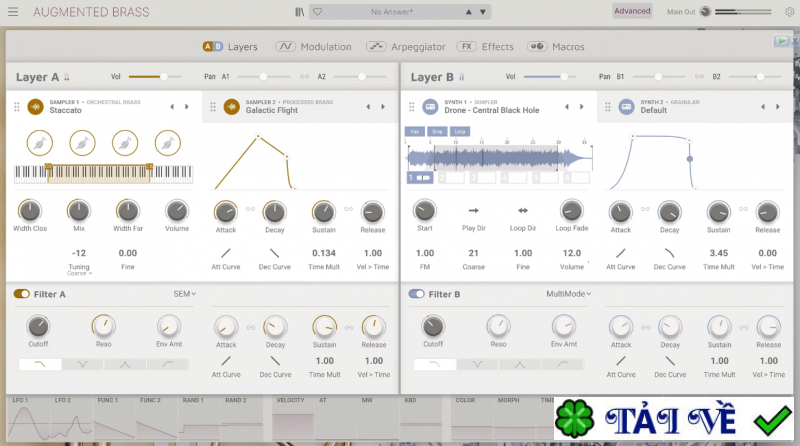800x446 pixels.
Task: Adjust Layer A Vol slider
Action: 155,77
